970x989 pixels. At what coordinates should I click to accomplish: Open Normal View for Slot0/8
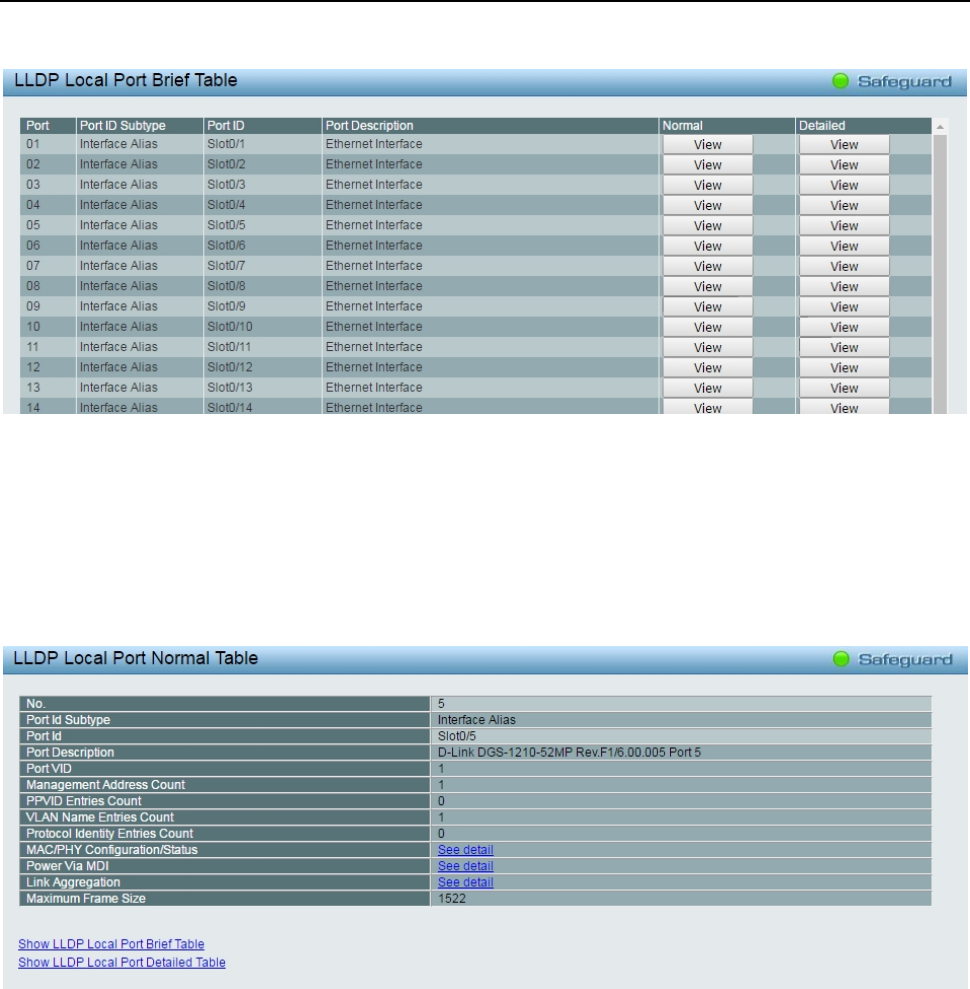[707, 286]
